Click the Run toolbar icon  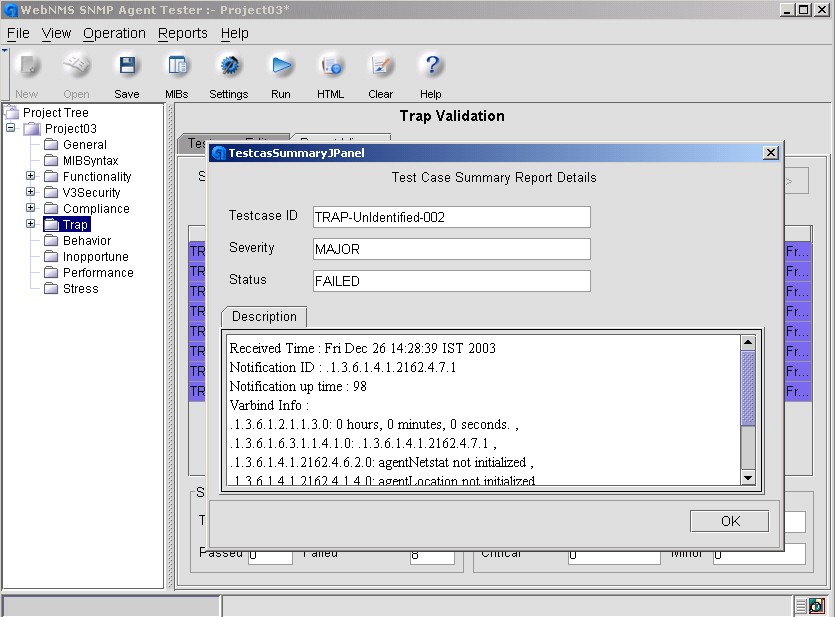[281, 67]
